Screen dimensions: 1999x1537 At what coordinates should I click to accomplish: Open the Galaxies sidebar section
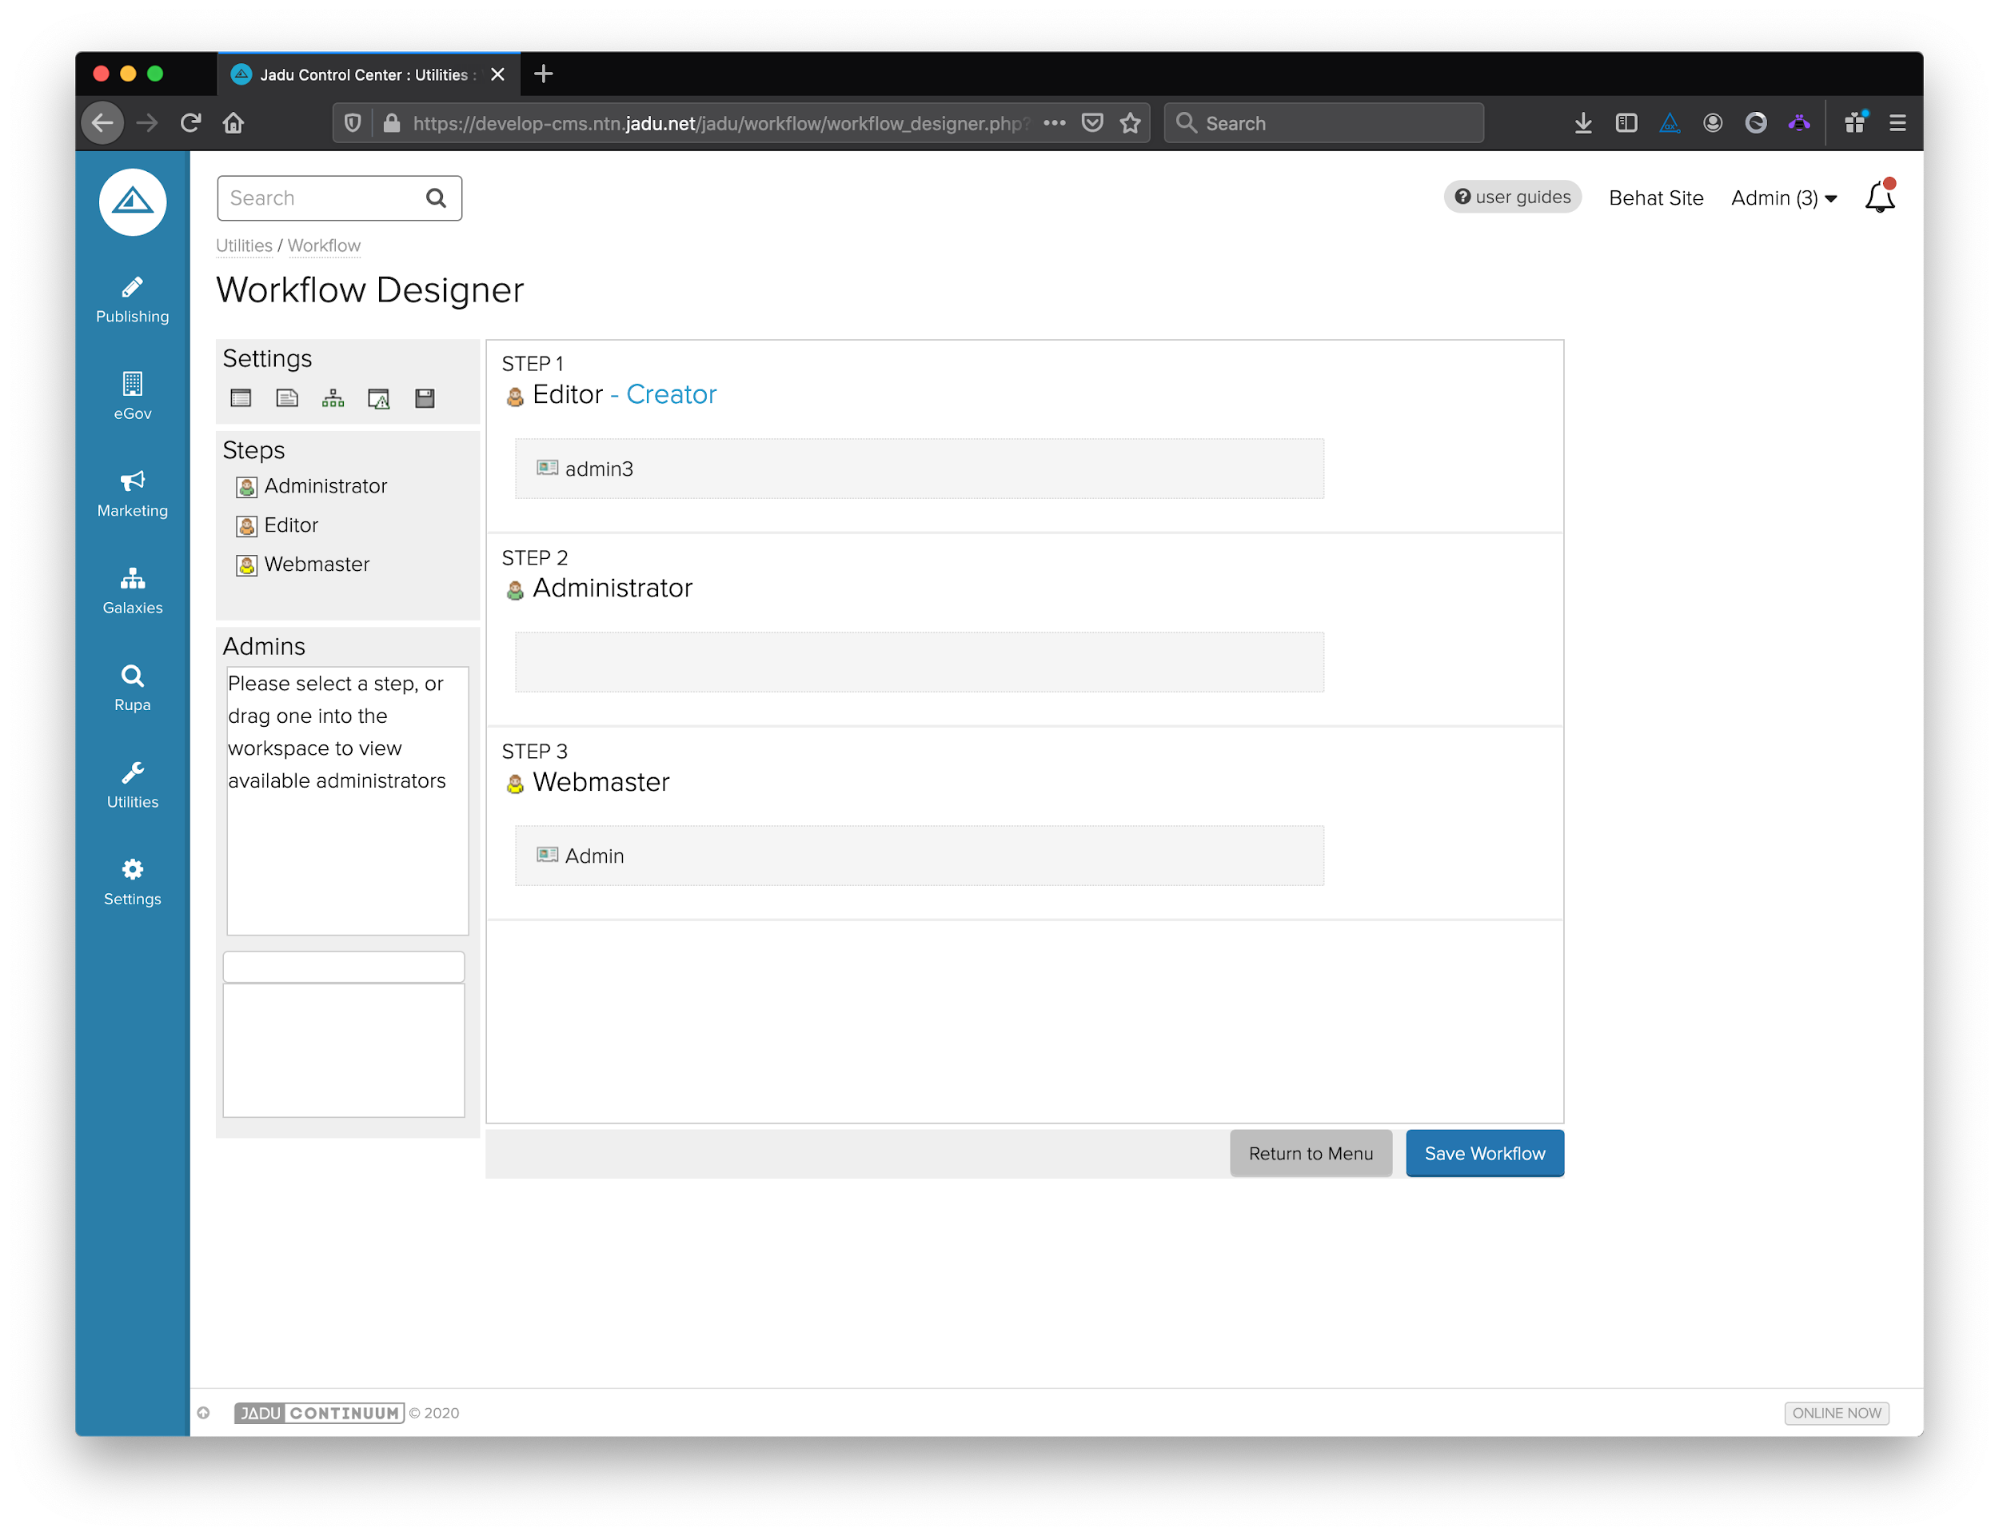point(132,591)
